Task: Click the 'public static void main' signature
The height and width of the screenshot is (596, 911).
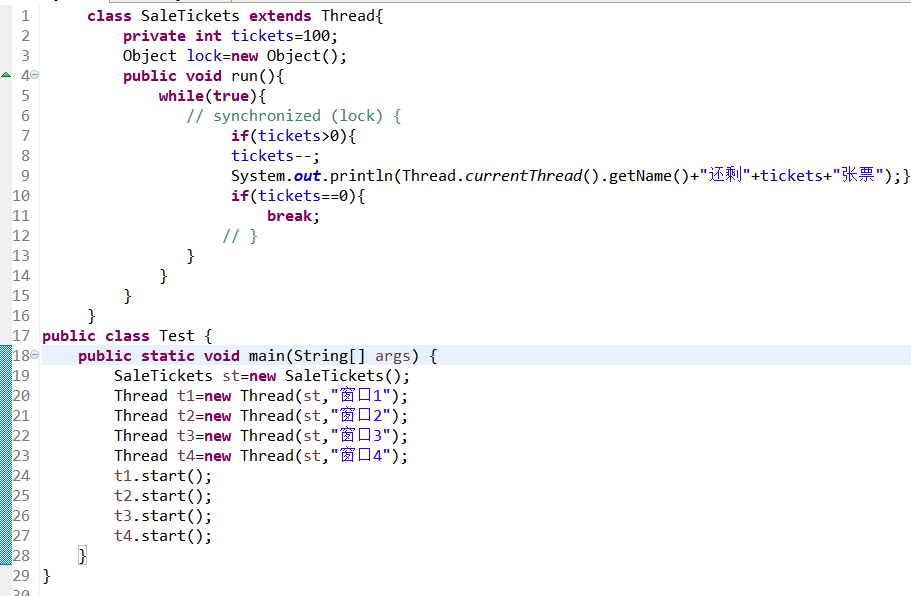Action: tap(257, 356)
